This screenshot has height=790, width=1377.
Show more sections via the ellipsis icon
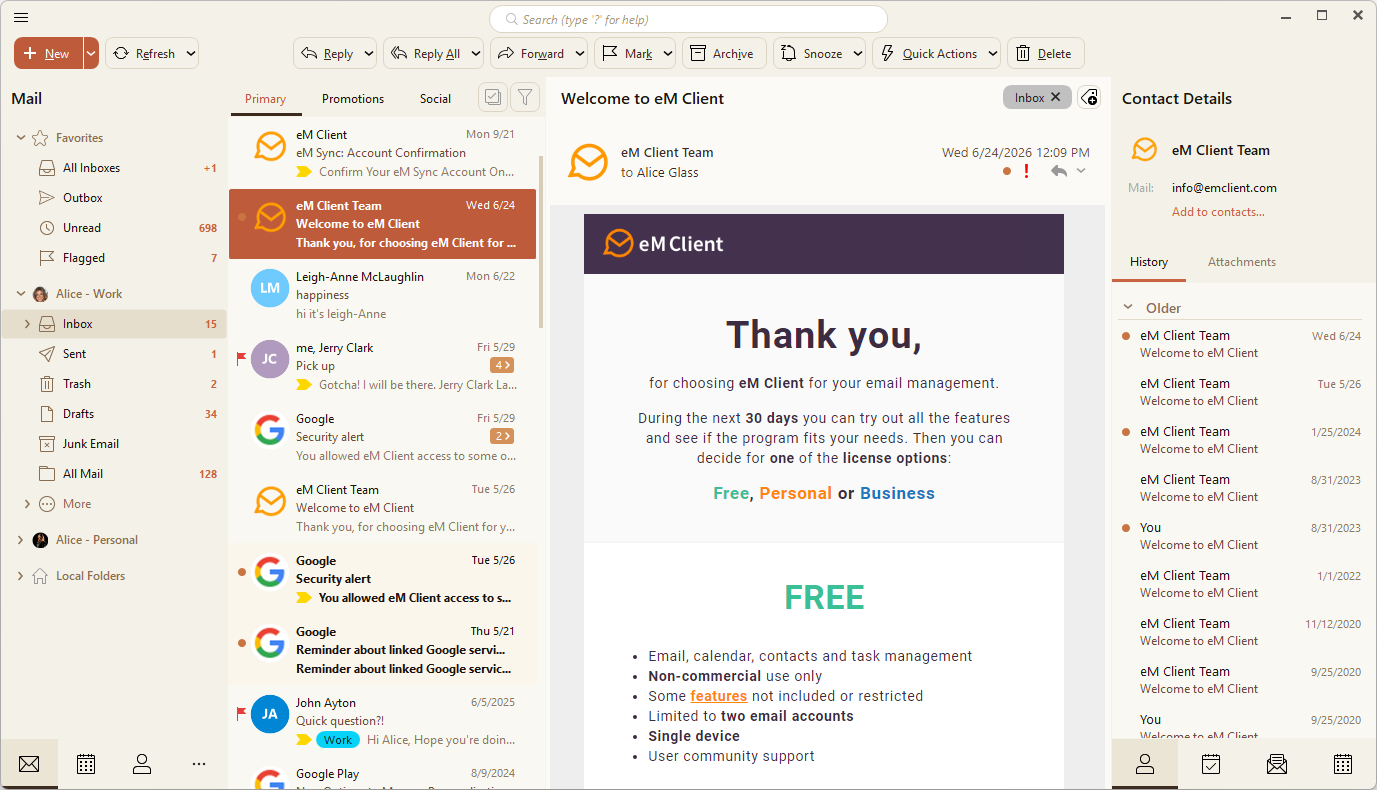[199, 764]
